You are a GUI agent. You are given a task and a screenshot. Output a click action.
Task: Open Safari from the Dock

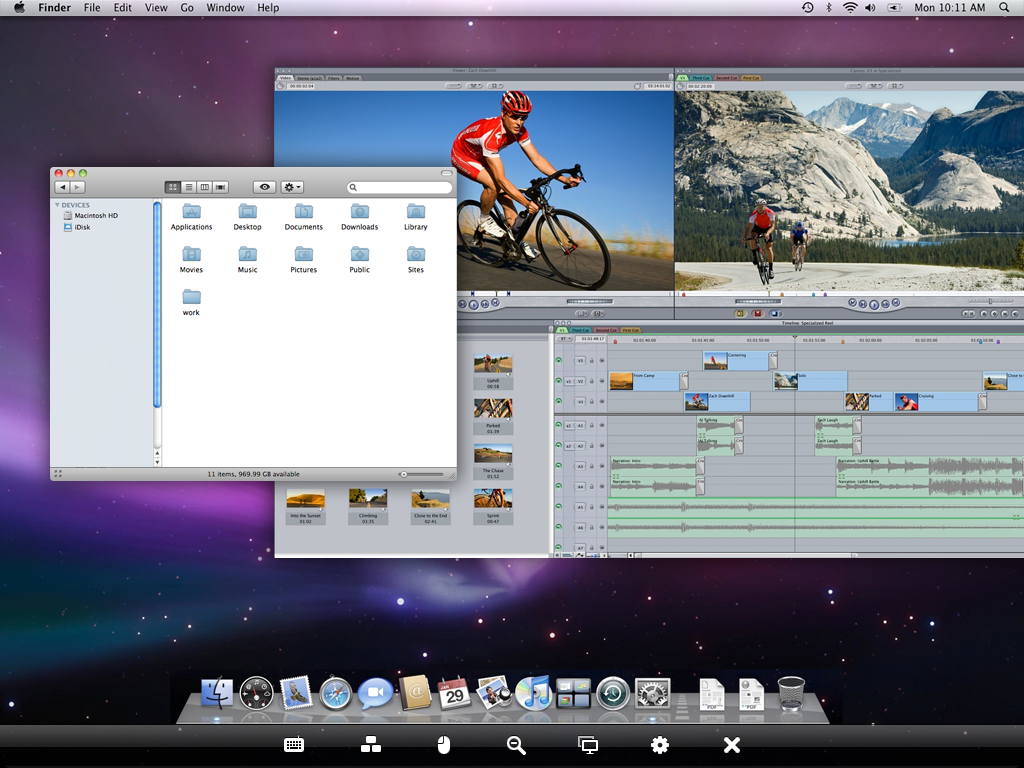(x=336, y=692)
